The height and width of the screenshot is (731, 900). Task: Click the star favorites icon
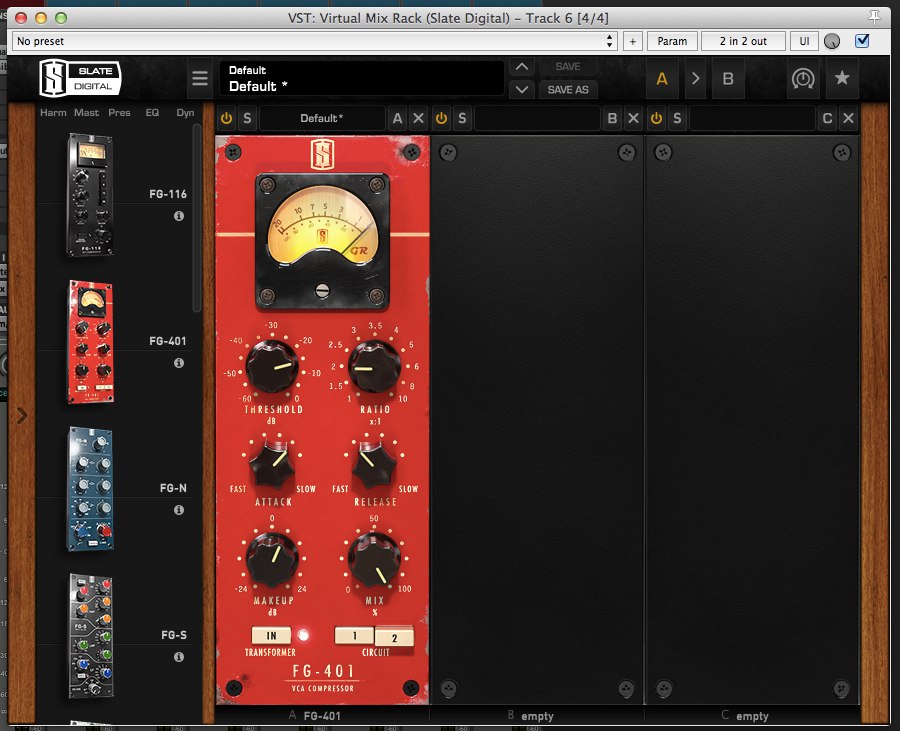tap(842, 78)
